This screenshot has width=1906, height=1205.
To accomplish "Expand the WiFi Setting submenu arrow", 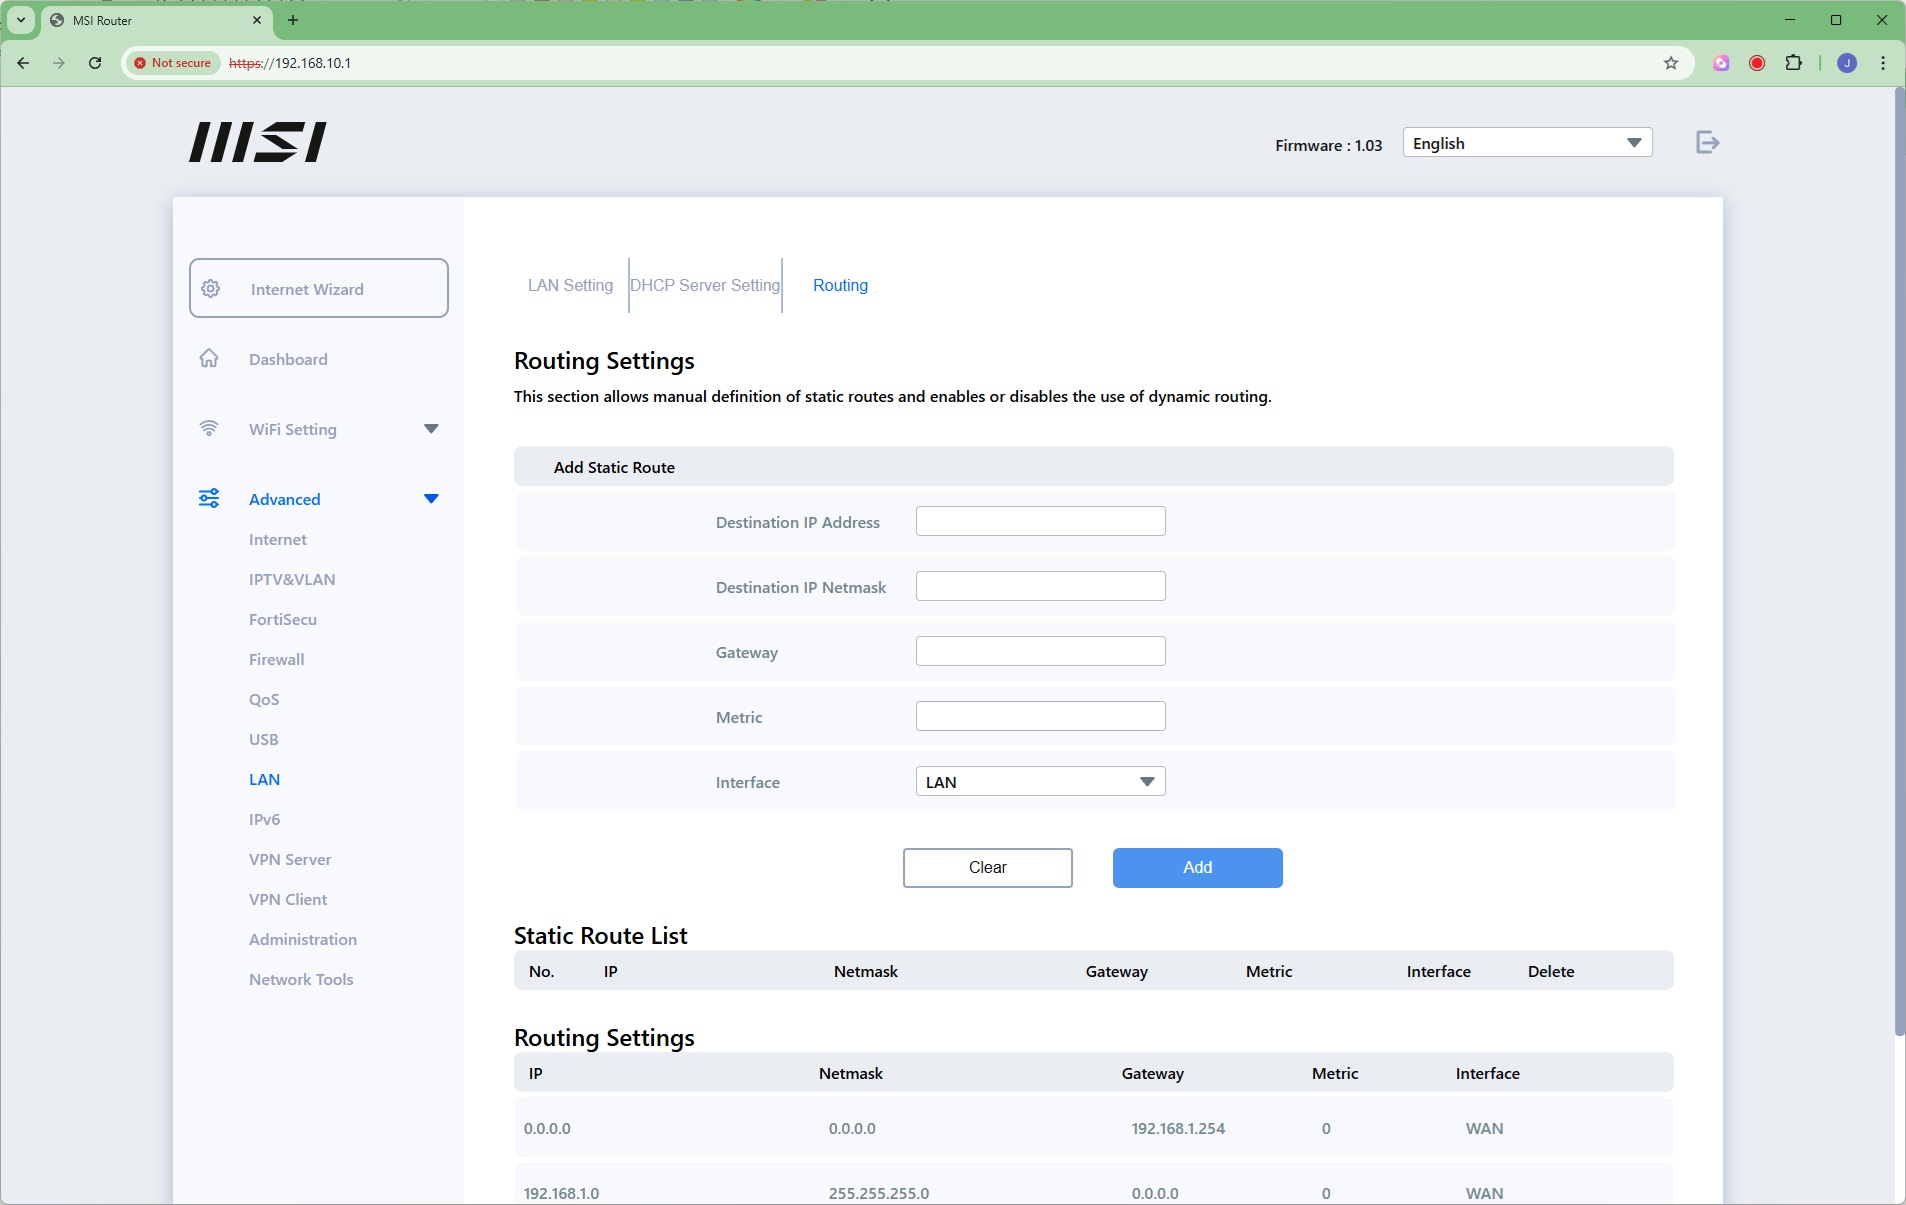I will click(x=431, y=429).
